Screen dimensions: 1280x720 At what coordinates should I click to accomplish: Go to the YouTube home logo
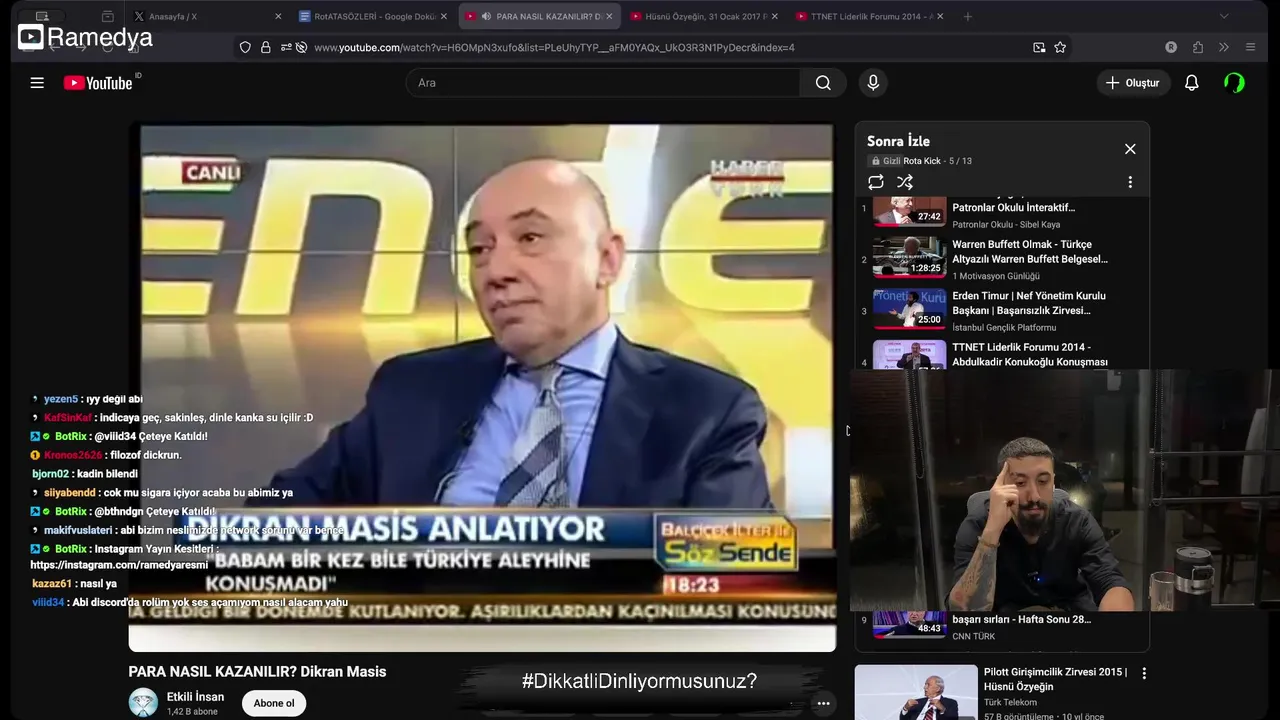pos(98,83)
